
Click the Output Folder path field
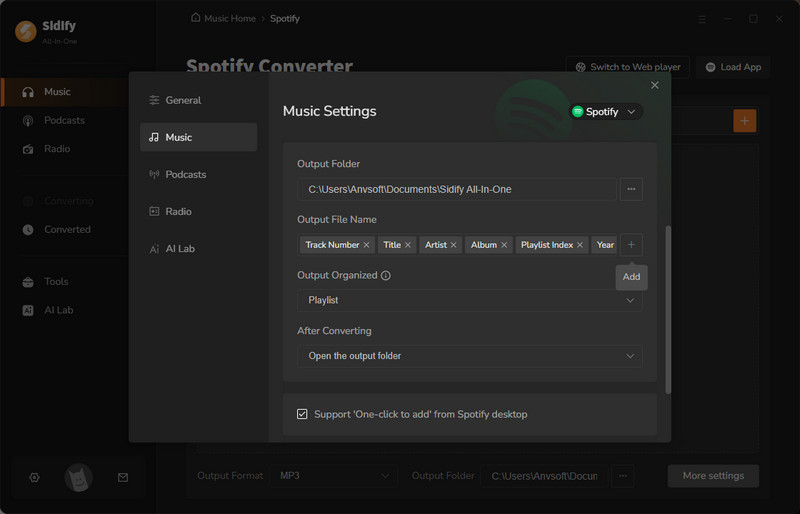click(x=457, y=189)
